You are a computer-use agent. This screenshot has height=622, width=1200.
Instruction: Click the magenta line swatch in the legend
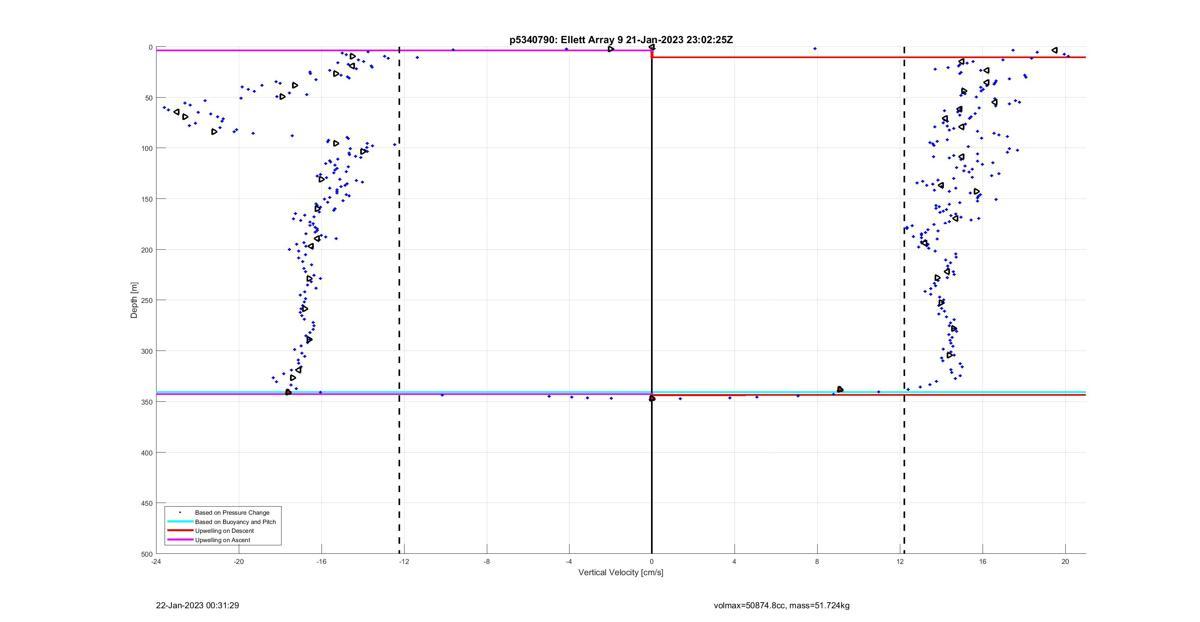pyautogui.click(x=179, y=540)
